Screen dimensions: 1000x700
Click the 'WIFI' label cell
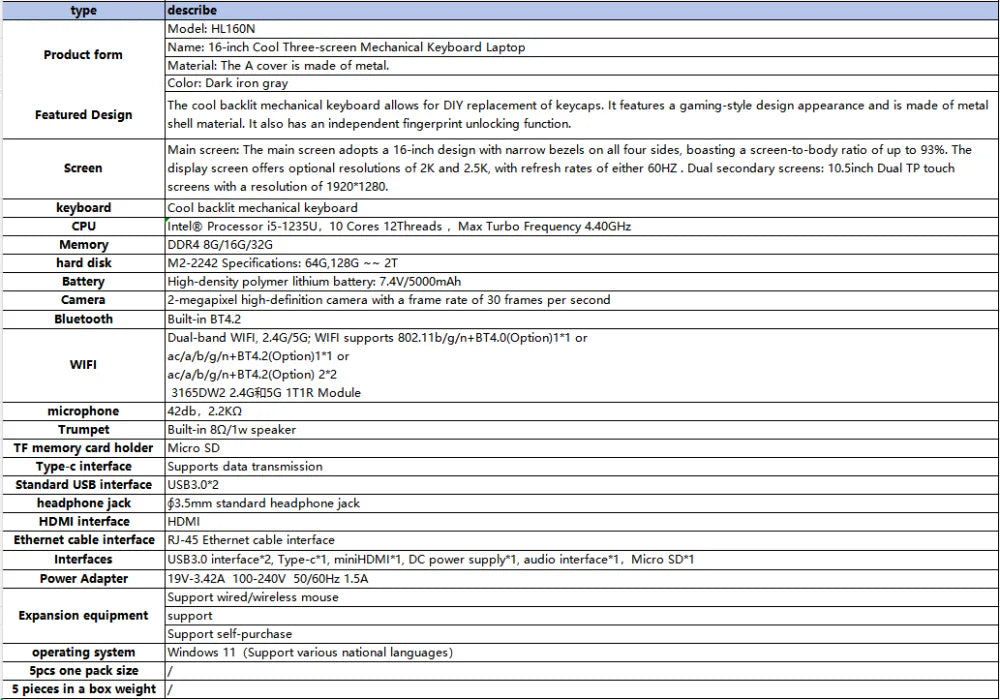(84, 365)
